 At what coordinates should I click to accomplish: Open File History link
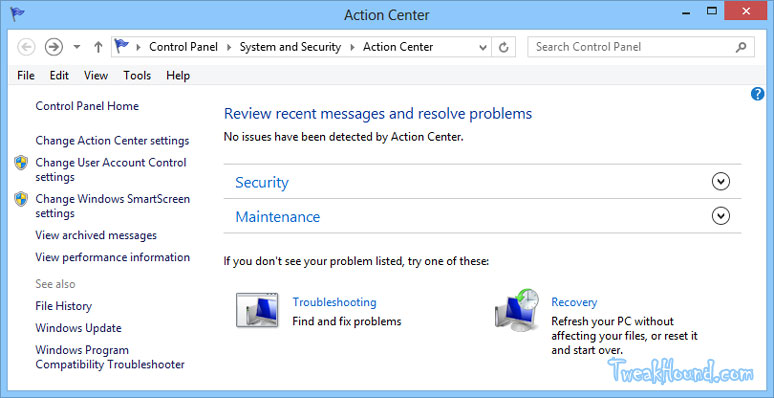64,306
